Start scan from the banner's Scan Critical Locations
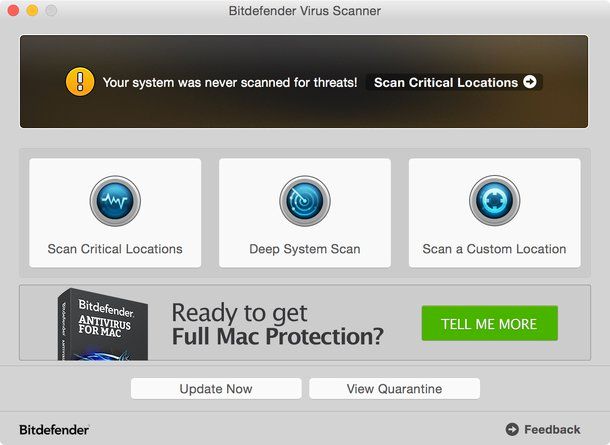 click(x=454, y=82)
